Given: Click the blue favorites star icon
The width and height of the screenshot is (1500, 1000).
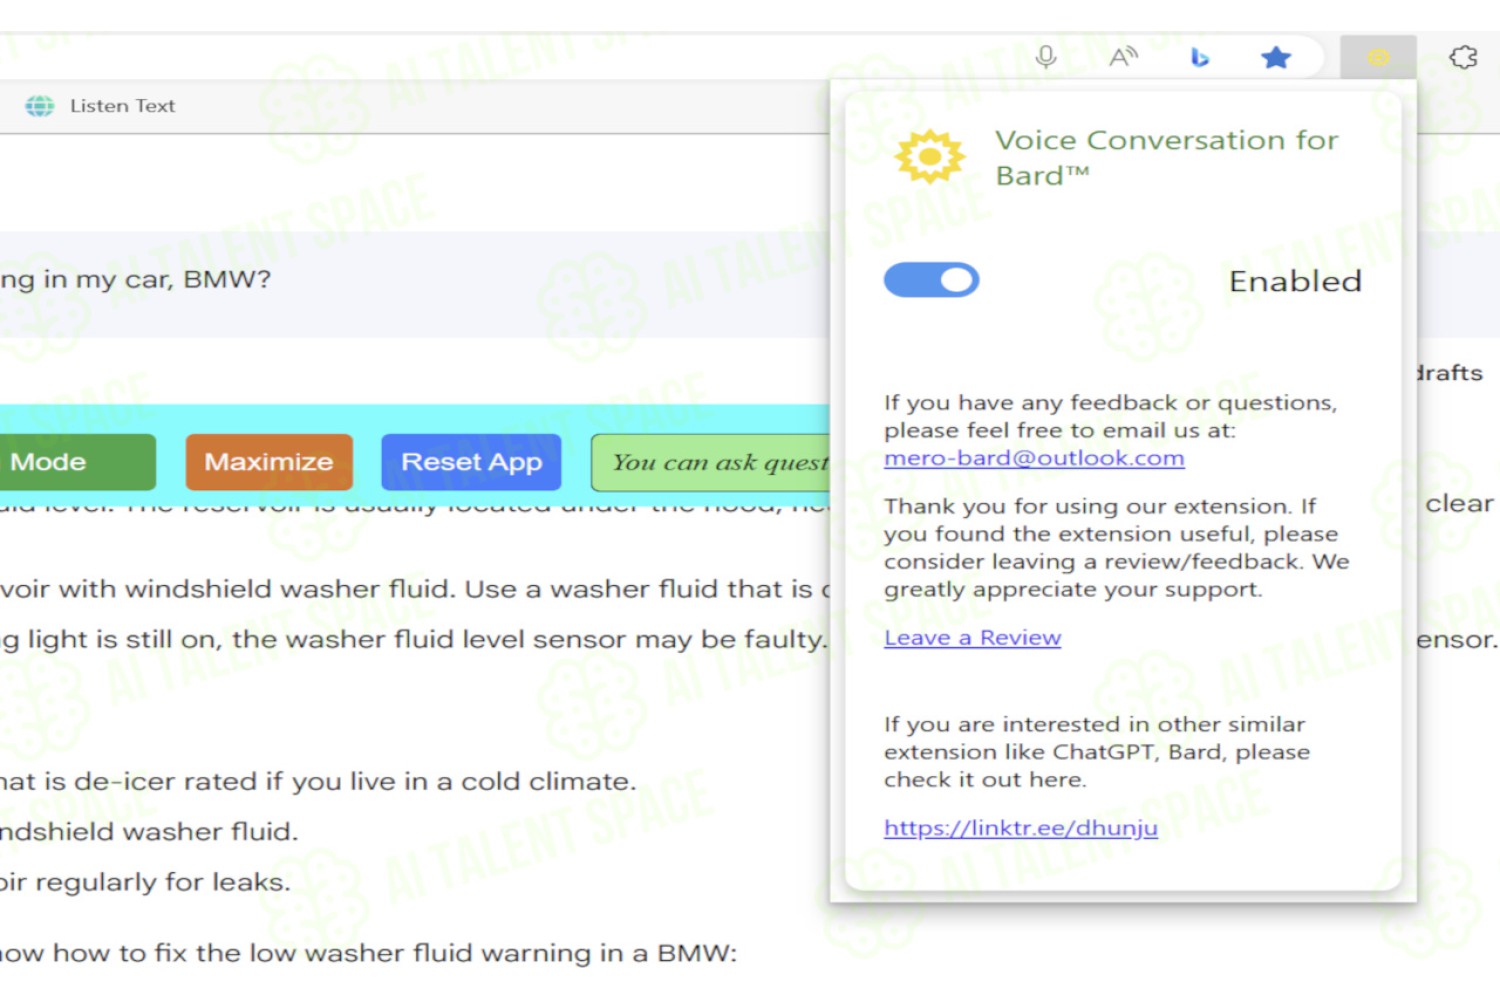Looking at the screenshot, I should pos(1276,58).
